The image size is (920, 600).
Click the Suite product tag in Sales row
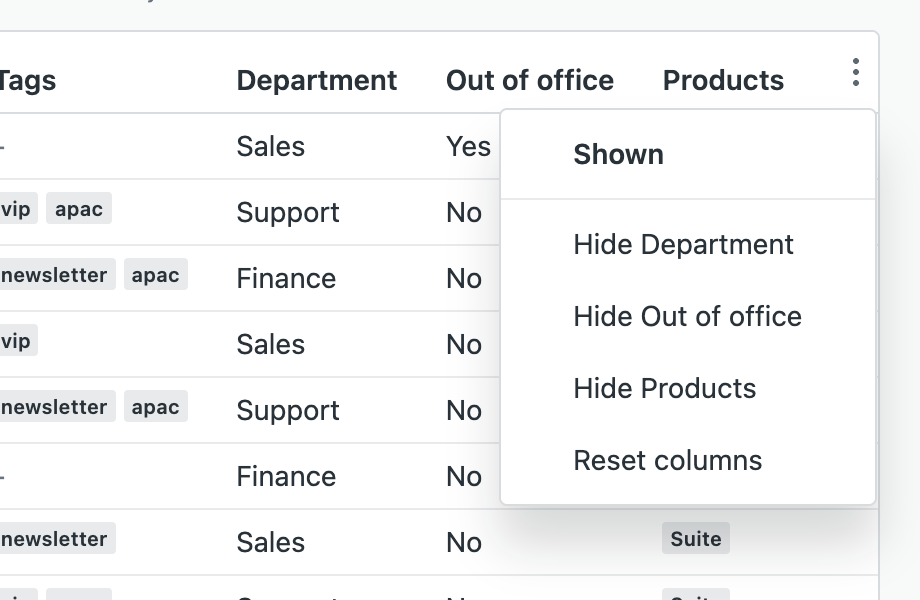point(696,538)
